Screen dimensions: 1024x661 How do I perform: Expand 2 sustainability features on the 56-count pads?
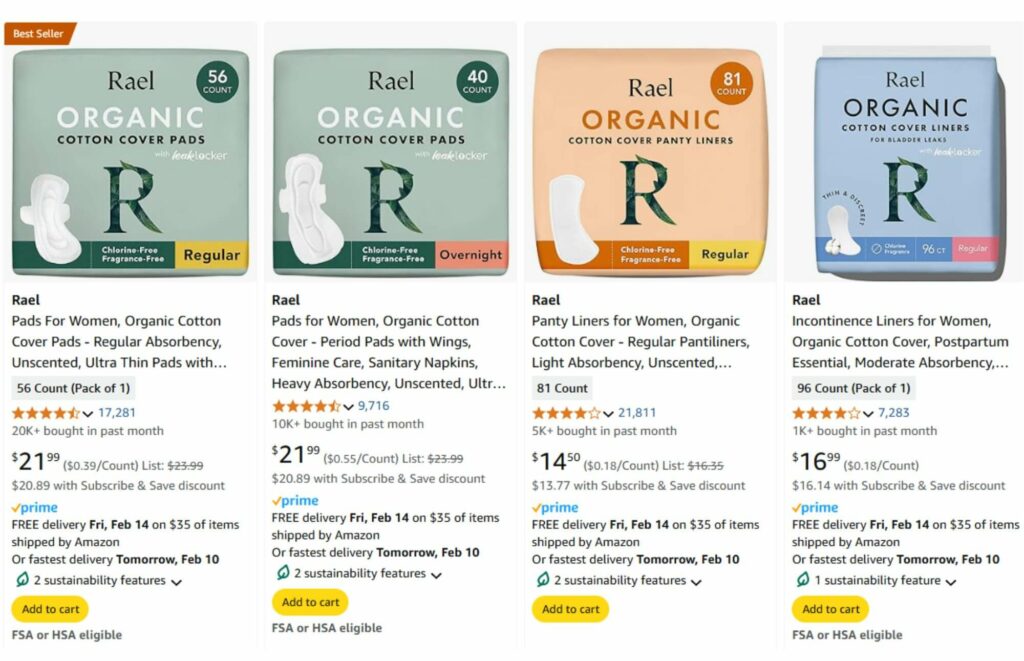click(x=108, y=580)
